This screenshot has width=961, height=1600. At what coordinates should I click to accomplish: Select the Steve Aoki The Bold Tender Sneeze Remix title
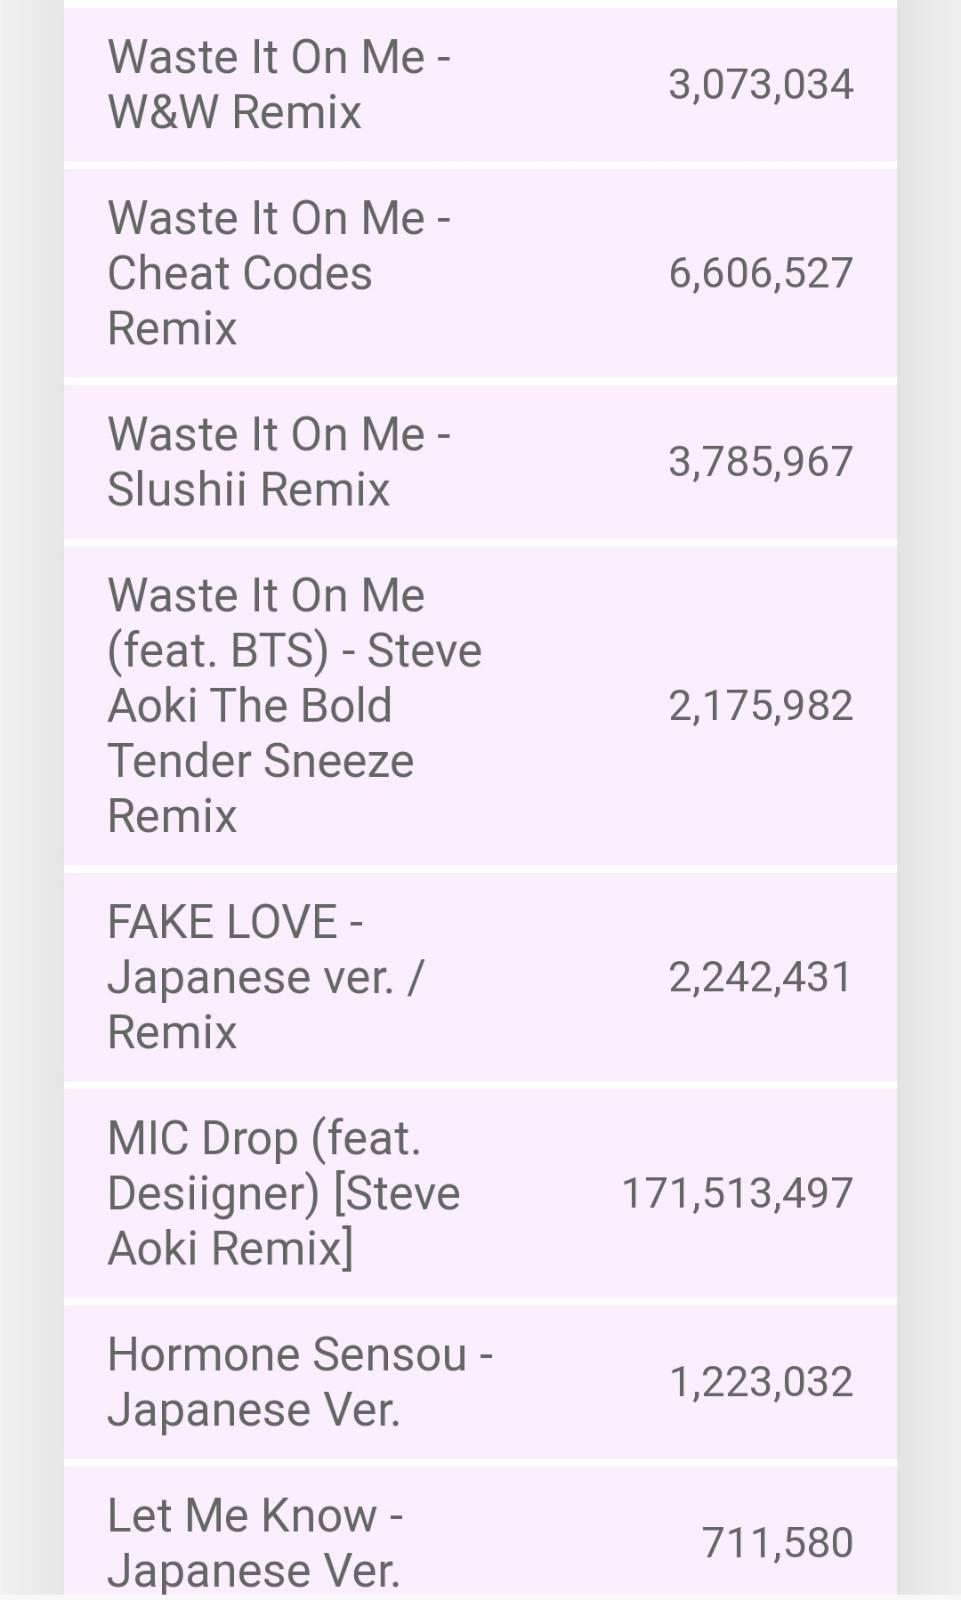(294, 705)
